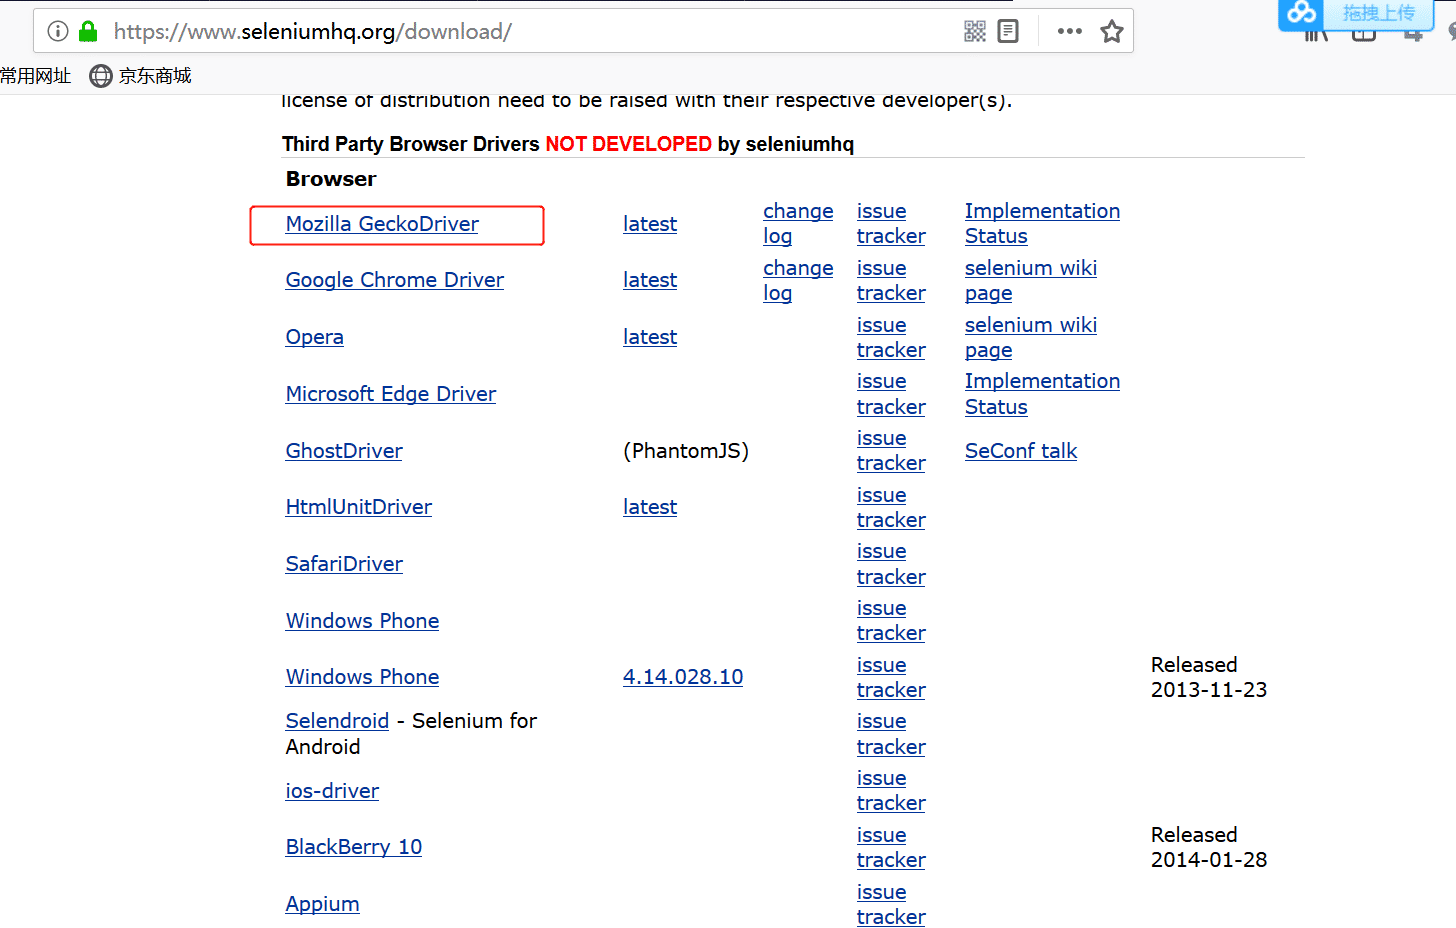This screenshot has width=1456, height=928.
Task: Open the QR code icon in address bar
Action: click(x=975, y=31)
